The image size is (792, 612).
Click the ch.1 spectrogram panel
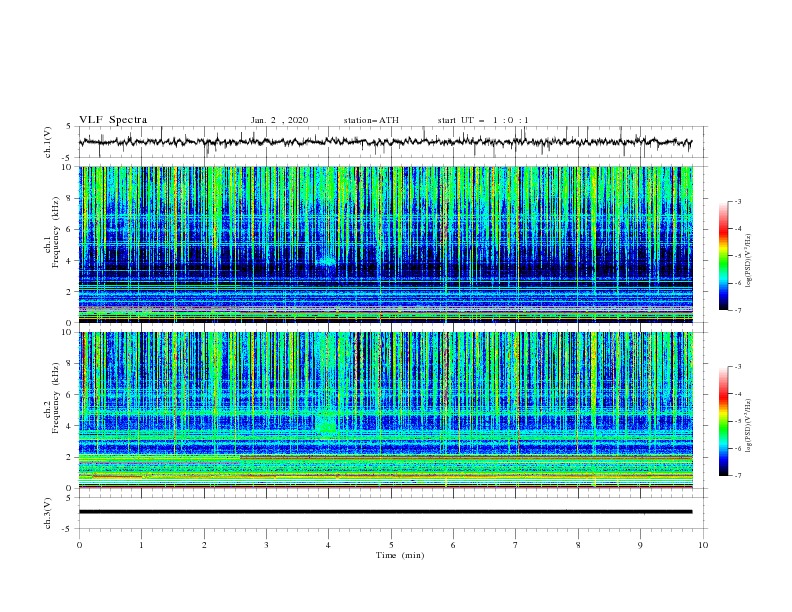pos(385,244)
